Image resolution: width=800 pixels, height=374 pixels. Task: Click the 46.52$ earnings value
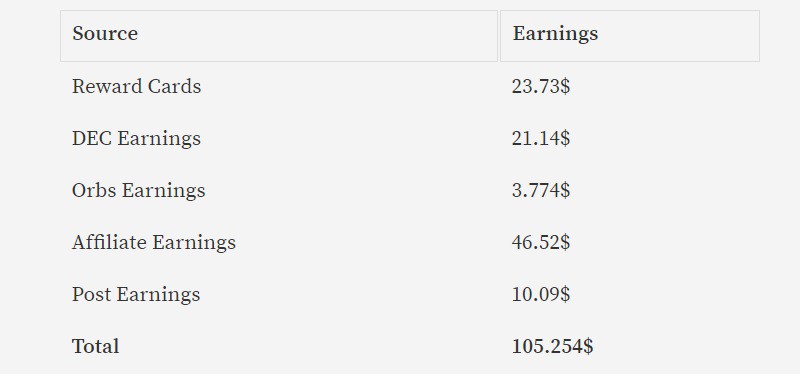[541, 242]
